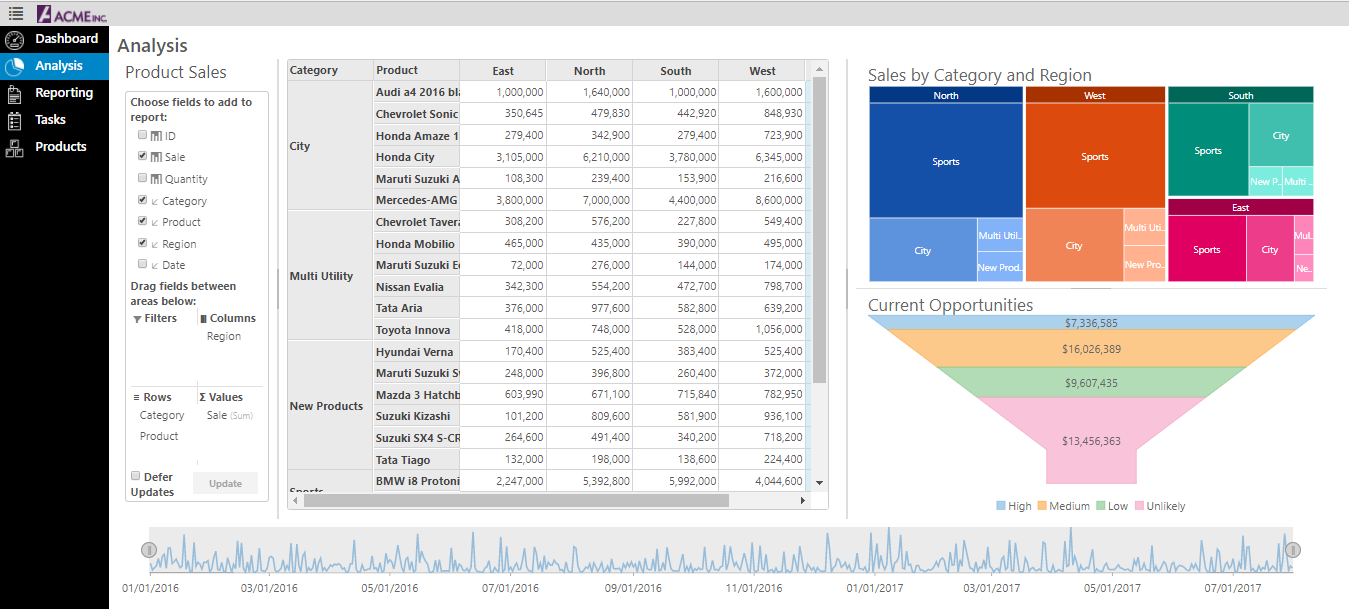Select the Product item in the Rows area
The height and width of the screenshot is (609, 1349).
click(159, 436)
